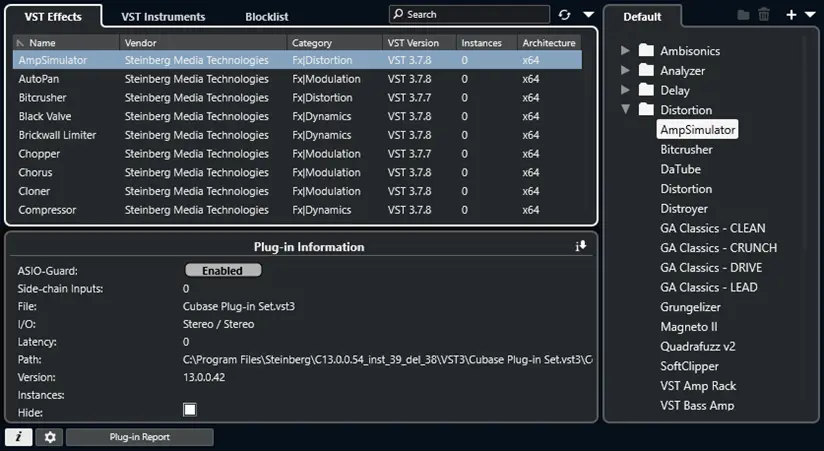This screenshot has width=824, height=451.
Task: Select the Distortion plug-in under Distortion folder
Action: [x=686, y=189]
